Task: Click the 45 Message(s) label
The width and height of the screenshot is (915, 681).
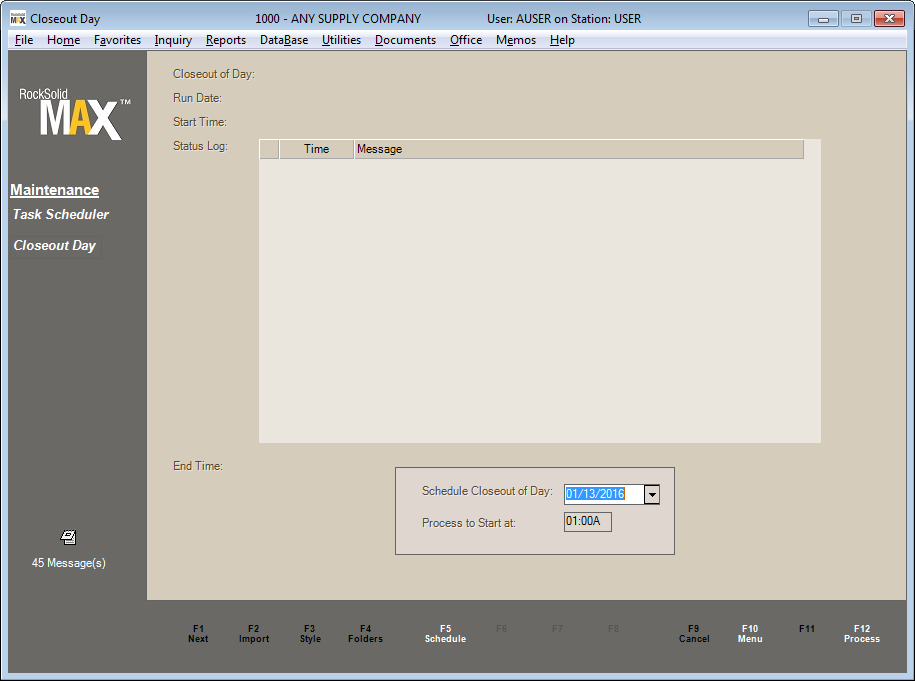Action: [x=68, y=563]
